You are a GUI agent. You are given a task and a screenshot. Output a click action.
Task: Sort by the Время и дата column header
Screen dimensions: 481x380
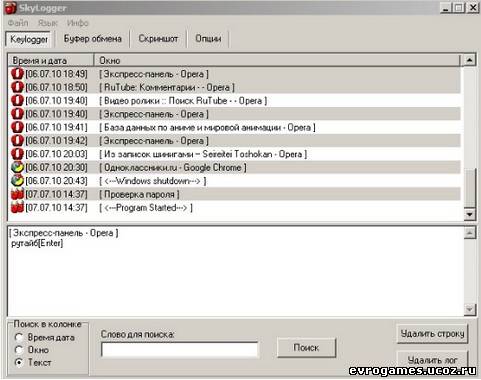pos(51,60)
